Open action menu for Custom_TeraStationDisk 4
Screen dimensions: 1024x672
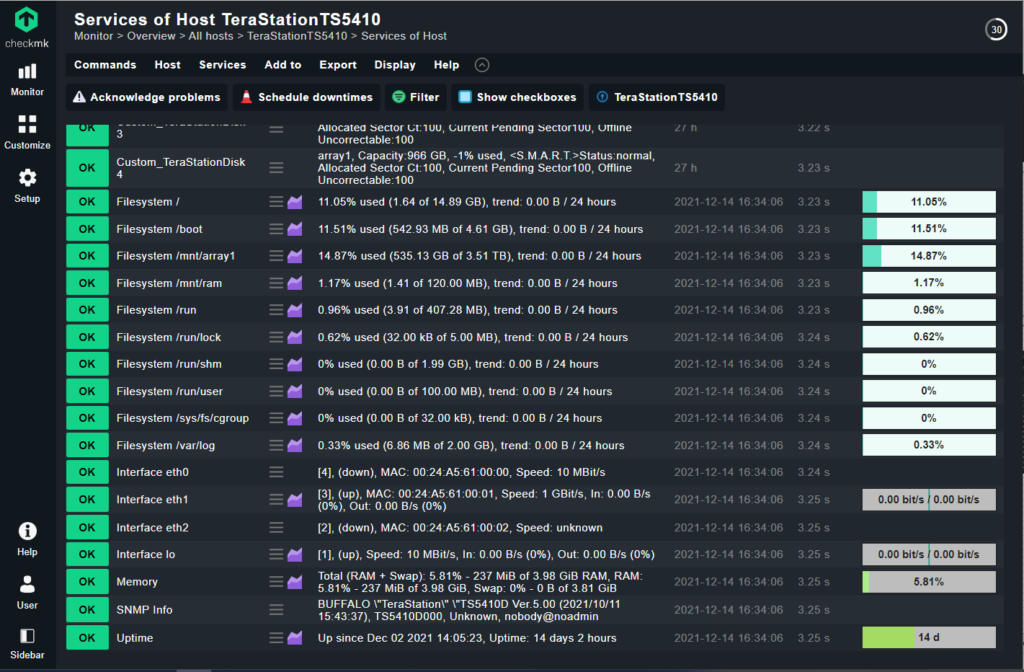276,168
